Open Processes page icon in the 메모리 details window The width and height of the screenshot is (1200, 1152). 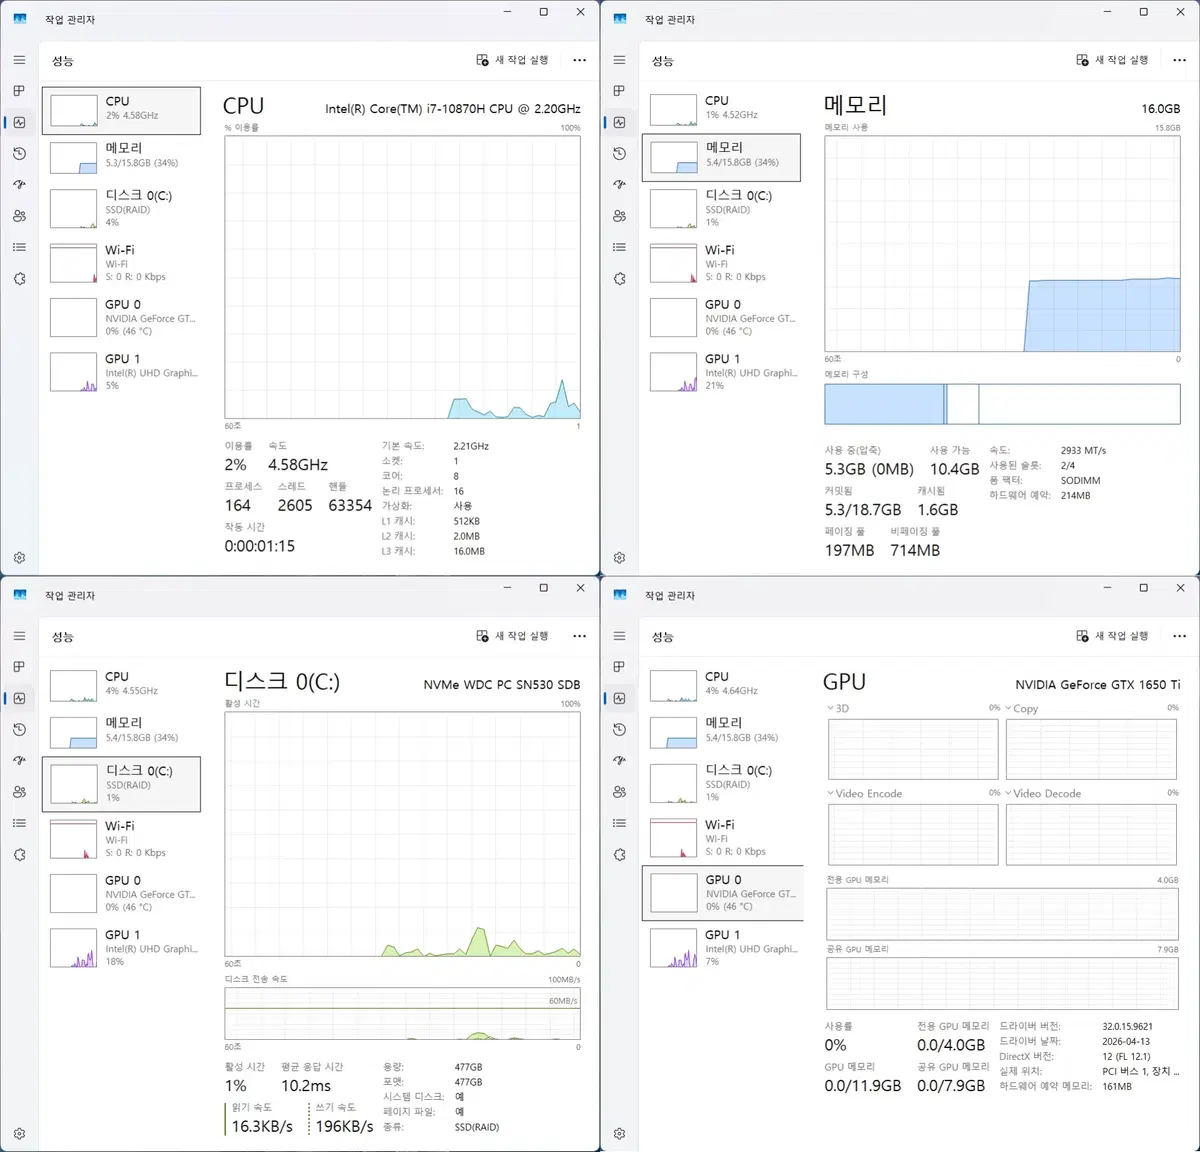tap(619, 91)
